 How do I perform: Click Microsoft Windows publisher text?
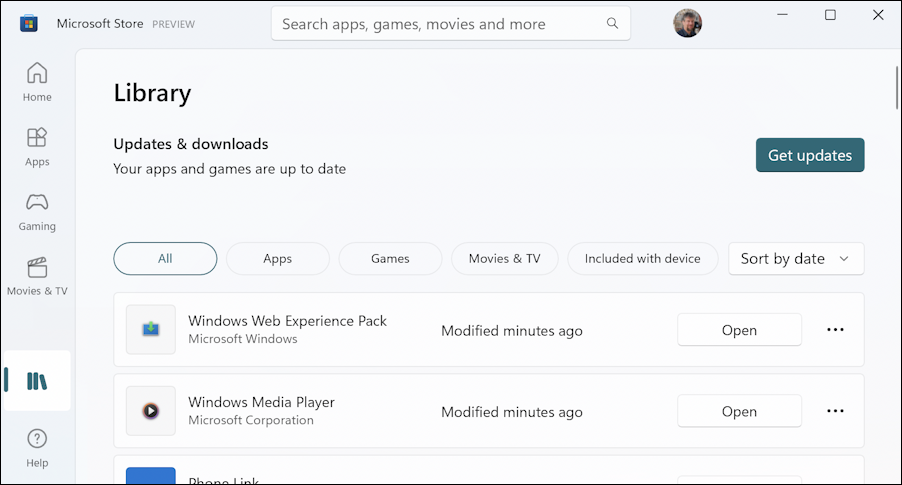pyautogui.click(x=243, y=339)
